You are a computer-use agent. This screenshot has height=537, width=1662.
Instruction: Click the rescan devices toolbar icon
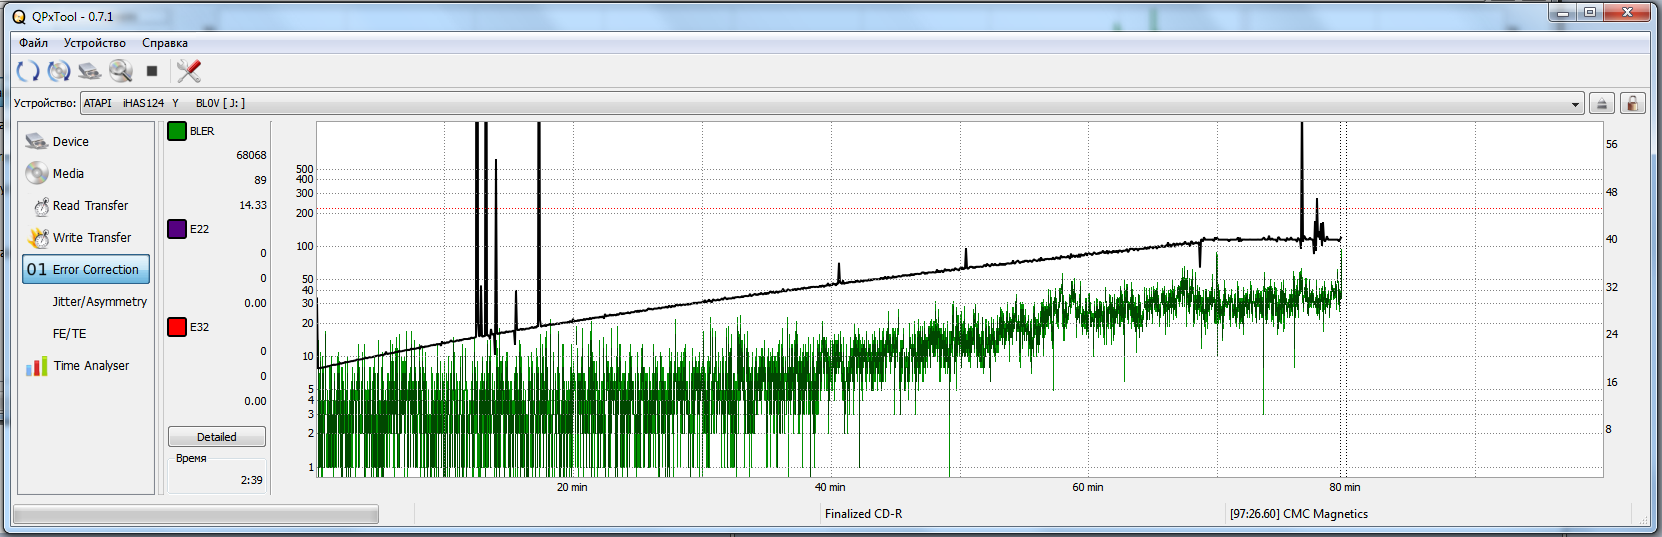coord(28,71)
